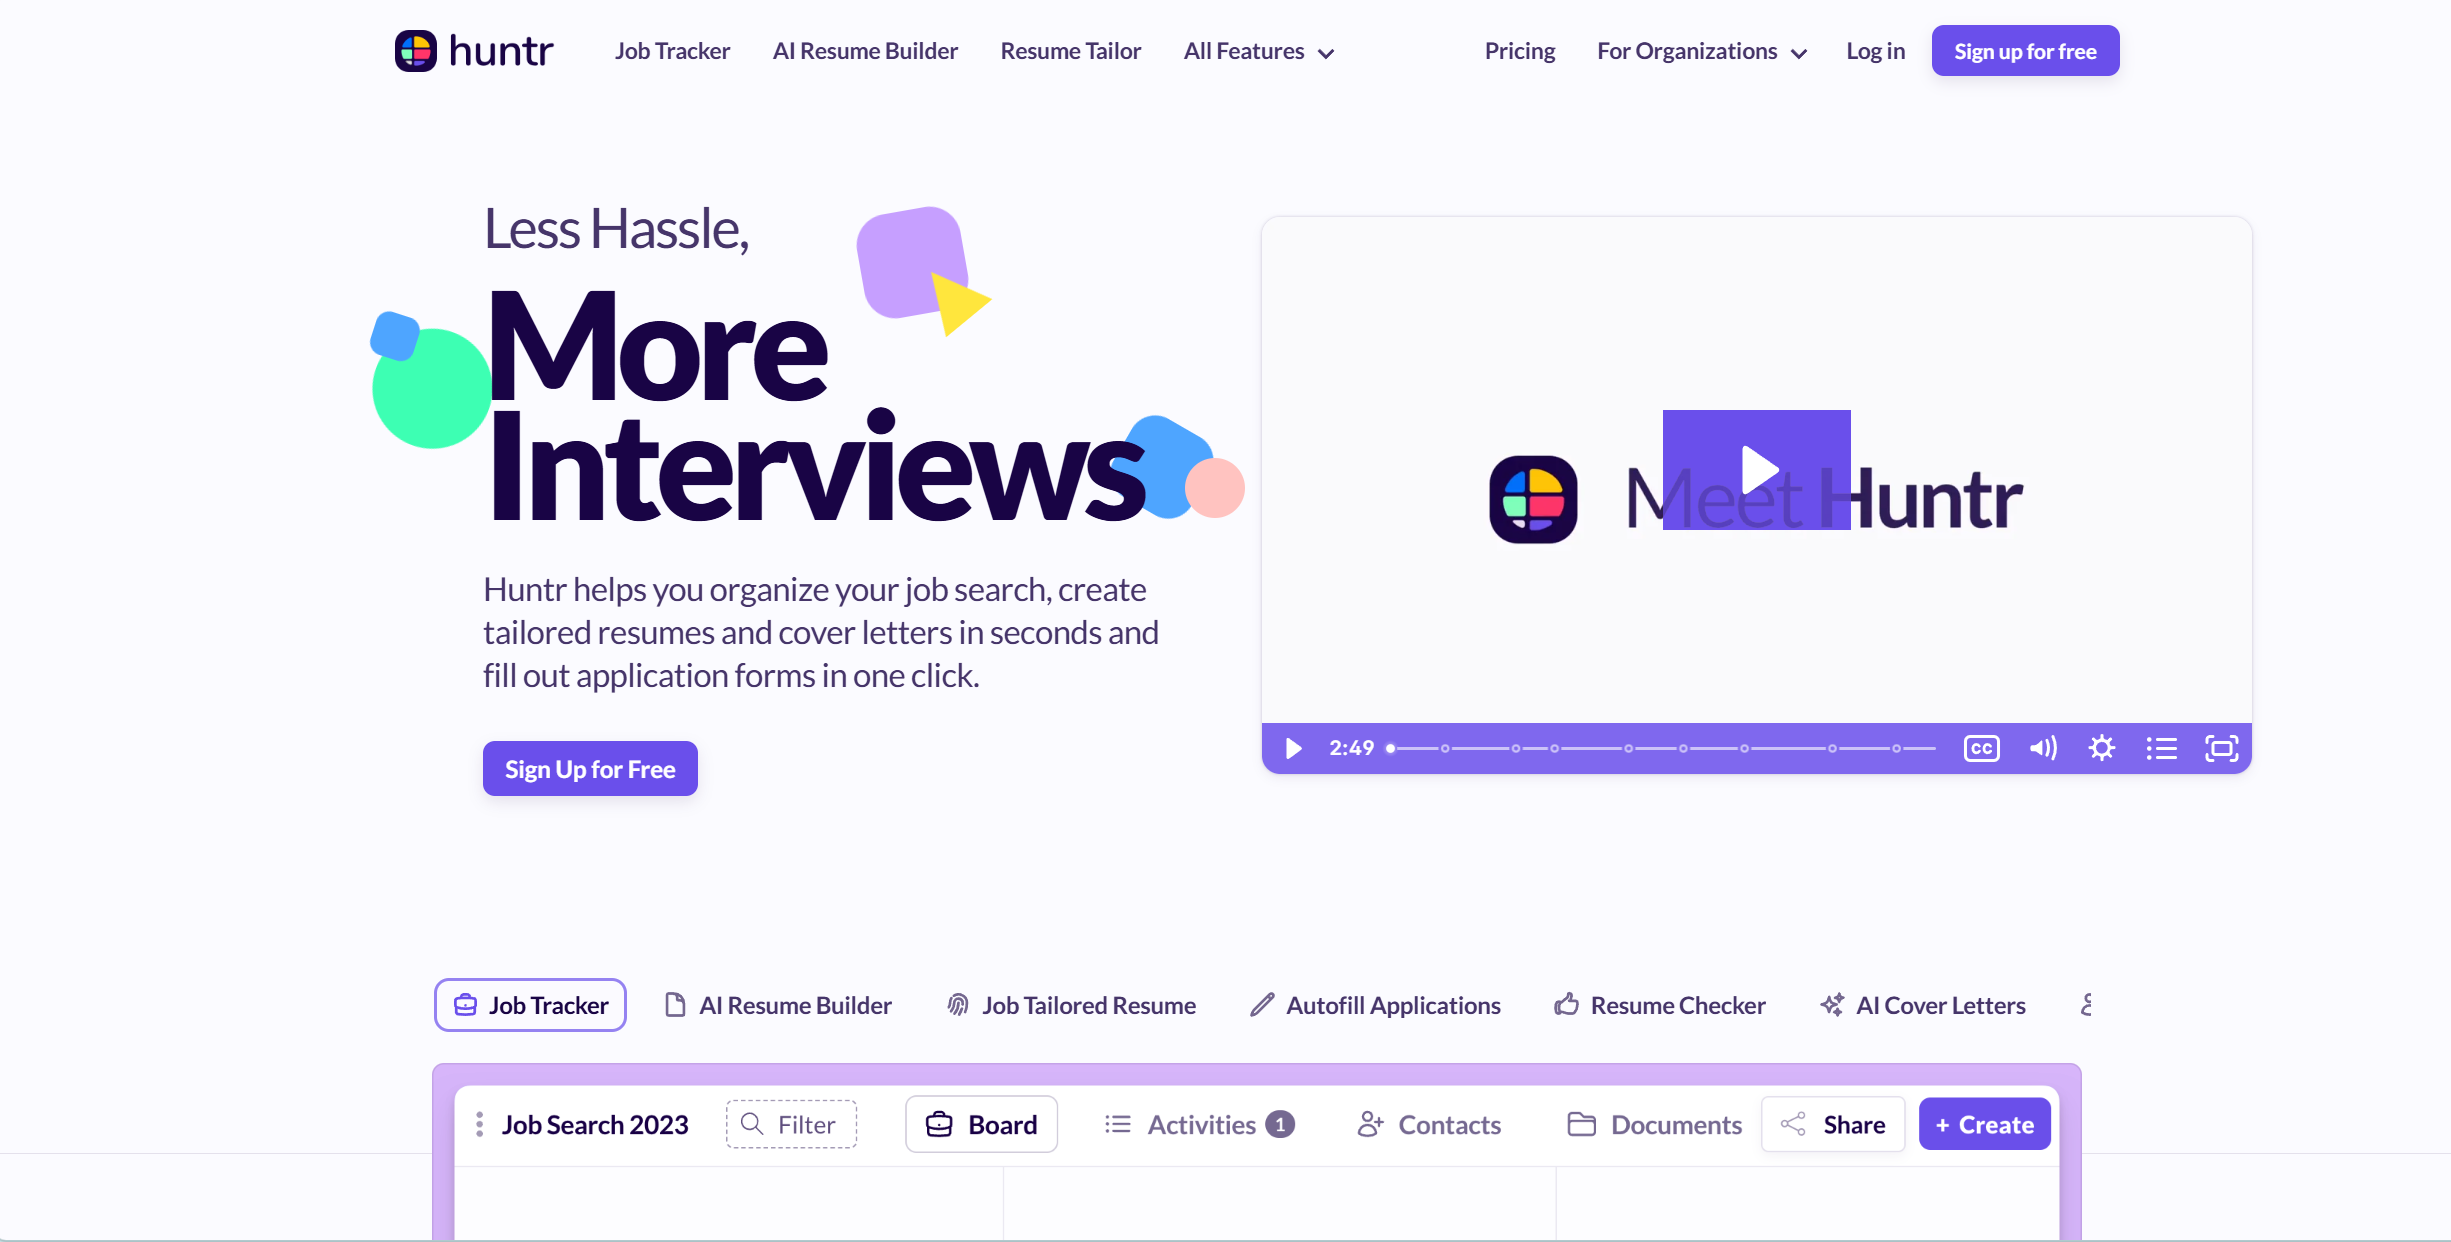This screenshot has width=2451, height=1242.
Task: Open the Documents view
Action: click(x=1654, y=1125)
